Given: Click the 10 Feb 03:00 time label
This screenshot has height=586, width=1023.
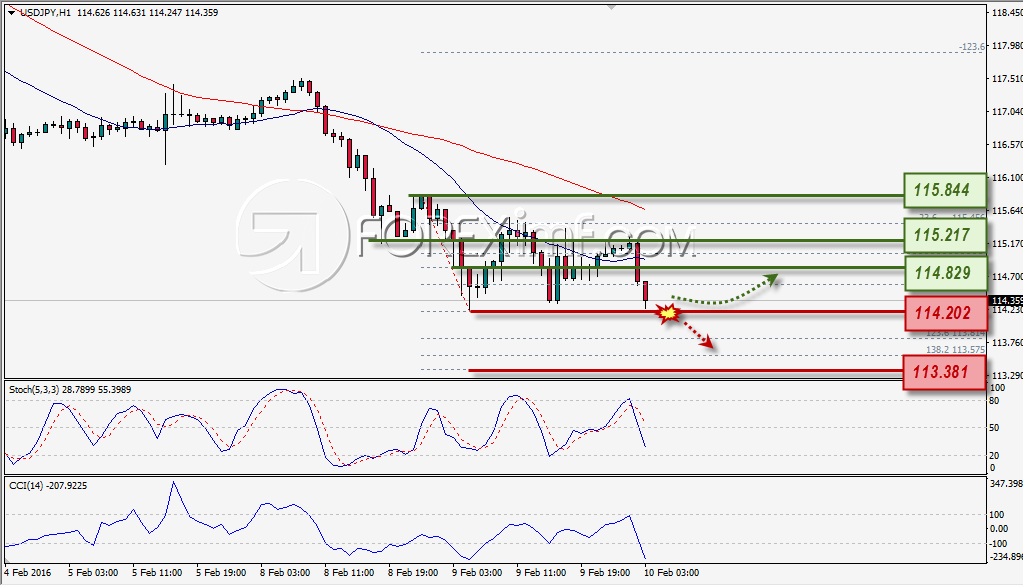Looking at the screenshot, I should point(671,572).
